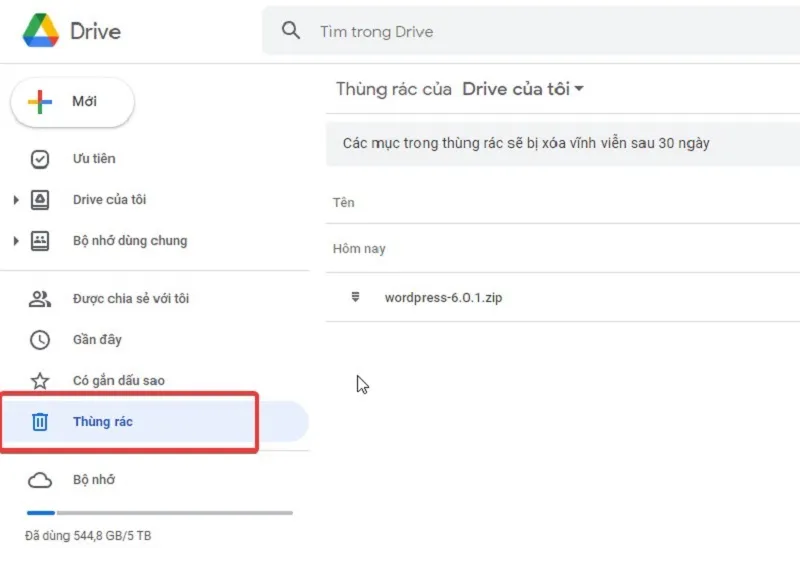Expand the "Drive của tôi" tree arrow
This screenshot has height=571, width=800.
(16, 200)
